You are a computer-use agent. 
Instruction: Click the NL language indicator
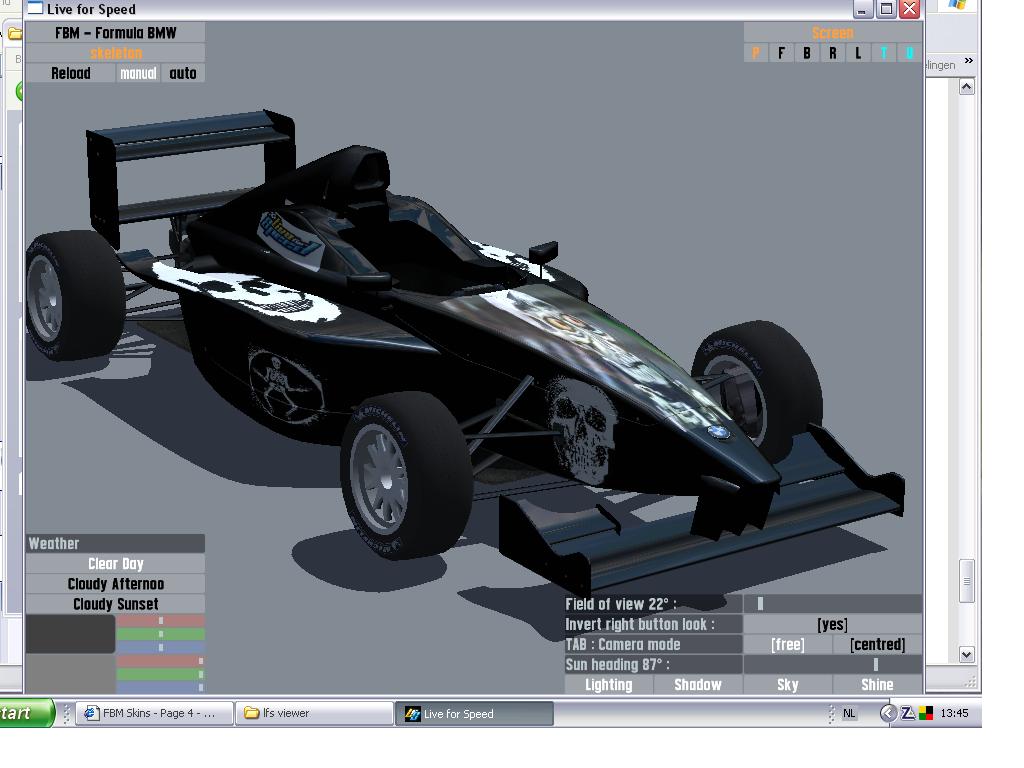pyautogui.click(x=849, y=713)
